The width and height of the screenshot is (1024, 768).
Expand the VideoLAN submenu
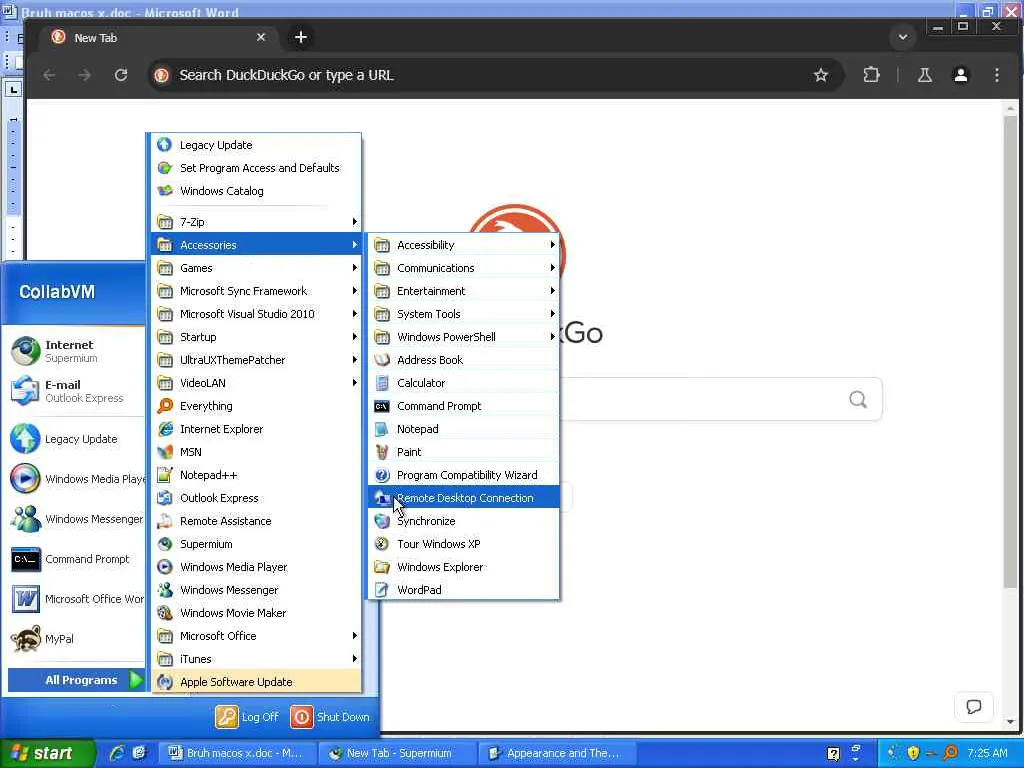[256, 383]
